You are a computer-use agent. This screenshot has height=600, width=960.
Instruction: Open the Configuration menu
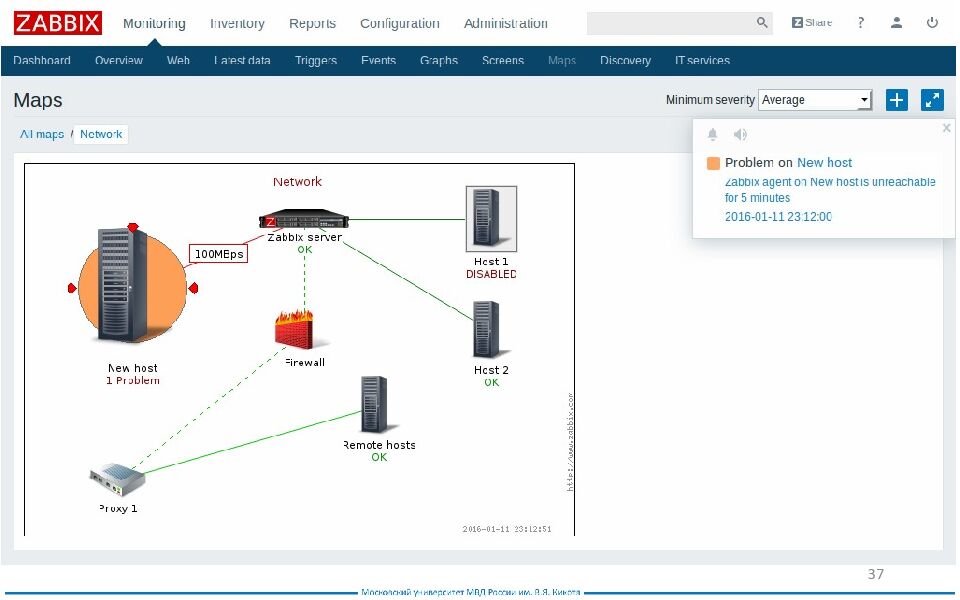(x=399, y=23)
